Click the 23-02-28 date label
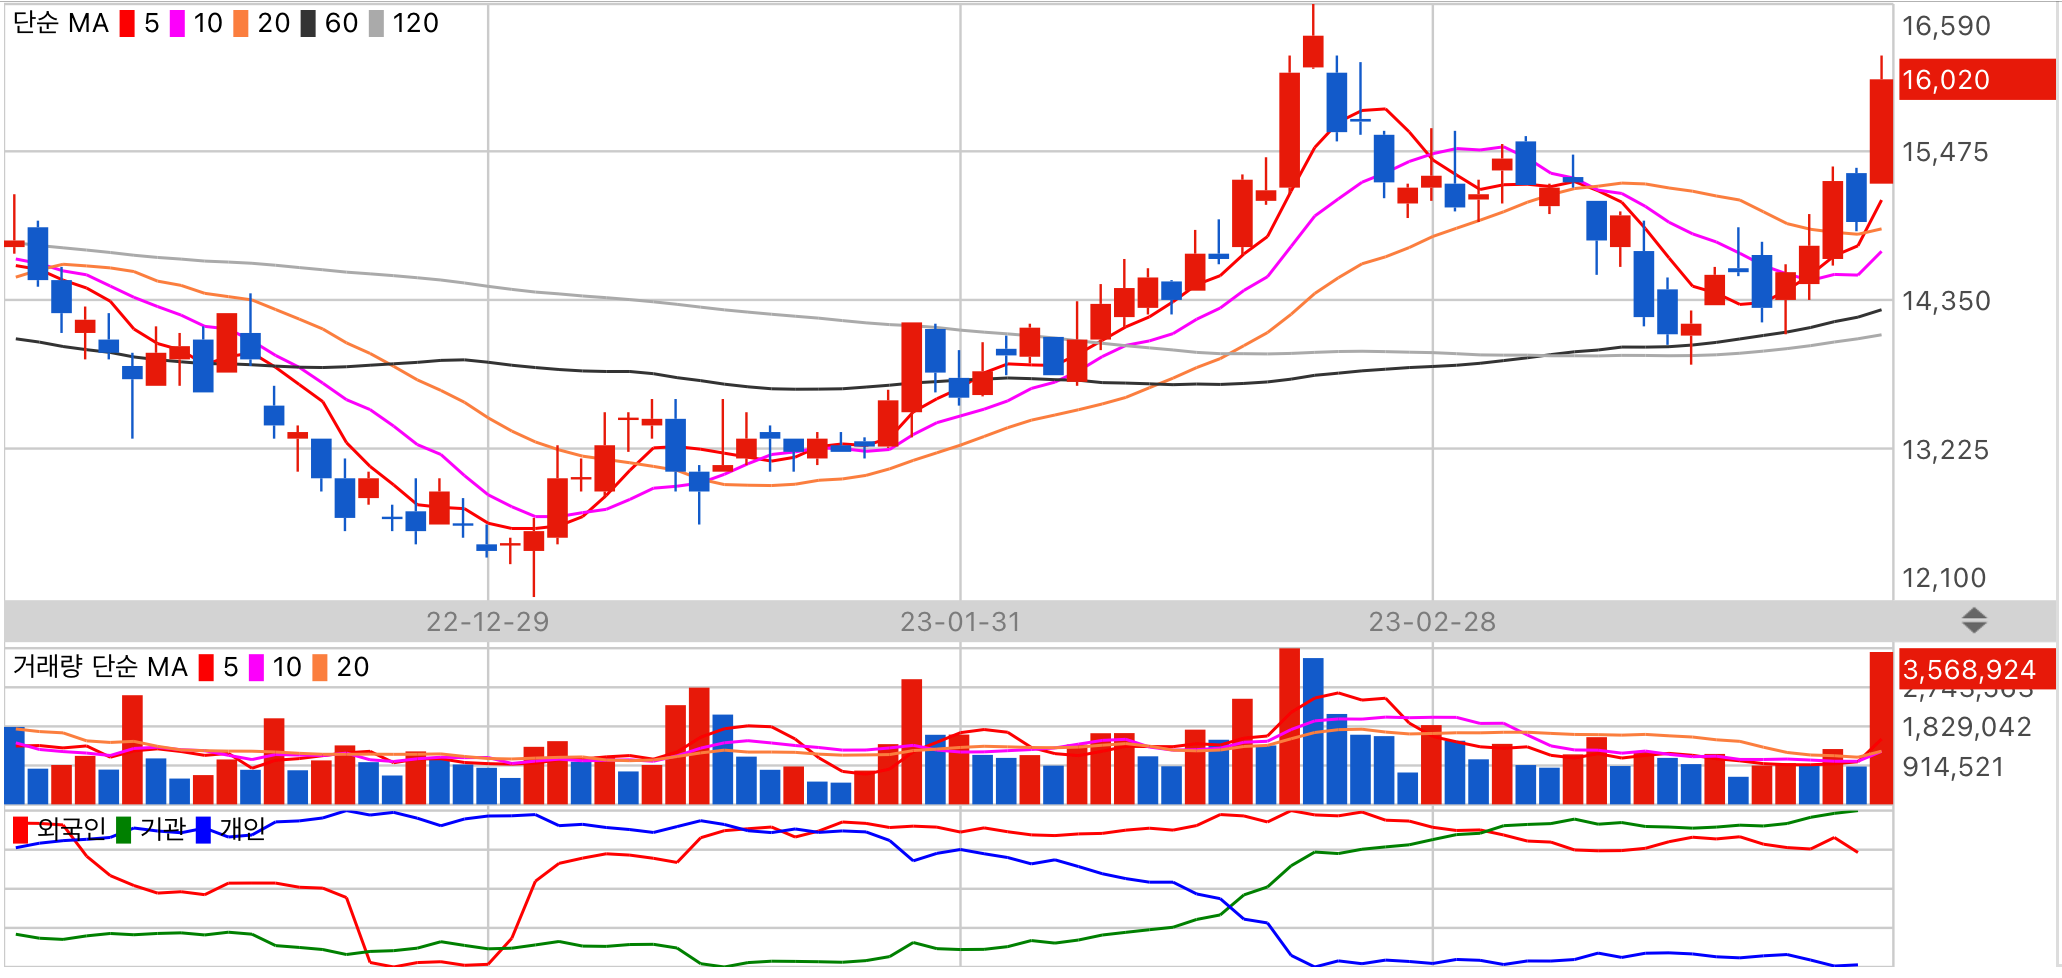Viewport: 2062px width, 978px height. 1432,622
